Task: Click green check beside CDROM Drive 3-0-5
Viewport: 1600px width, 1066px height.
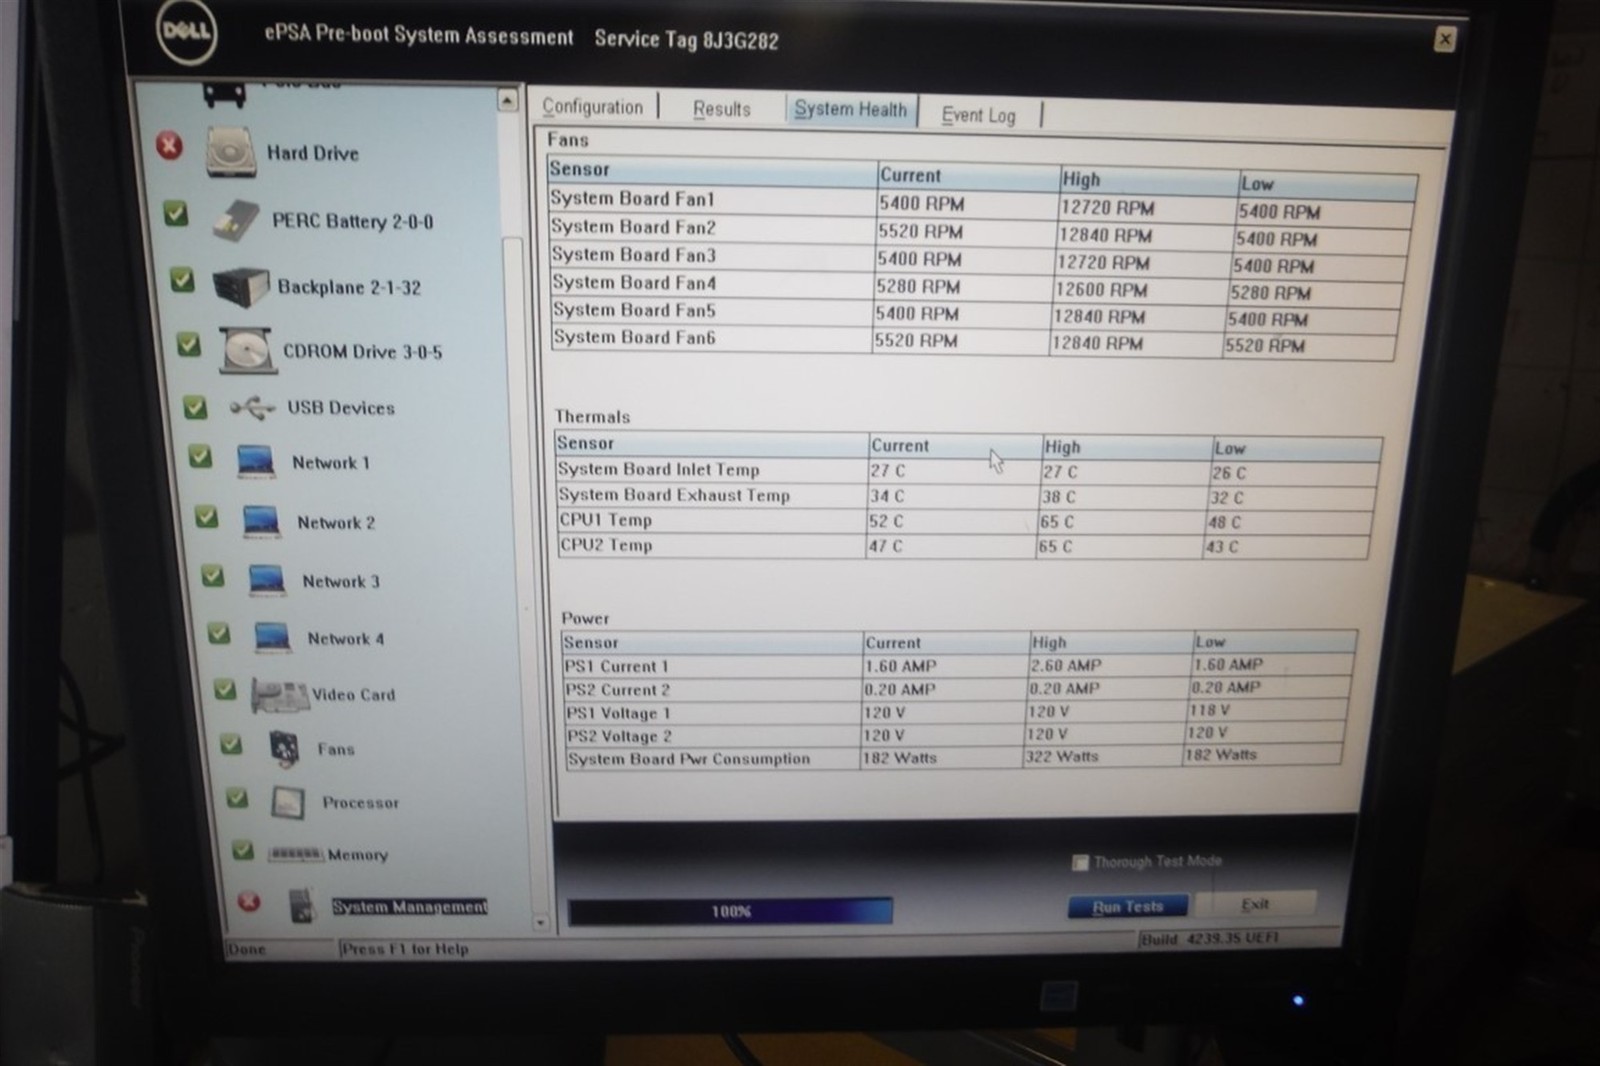Action: point(188,344)
